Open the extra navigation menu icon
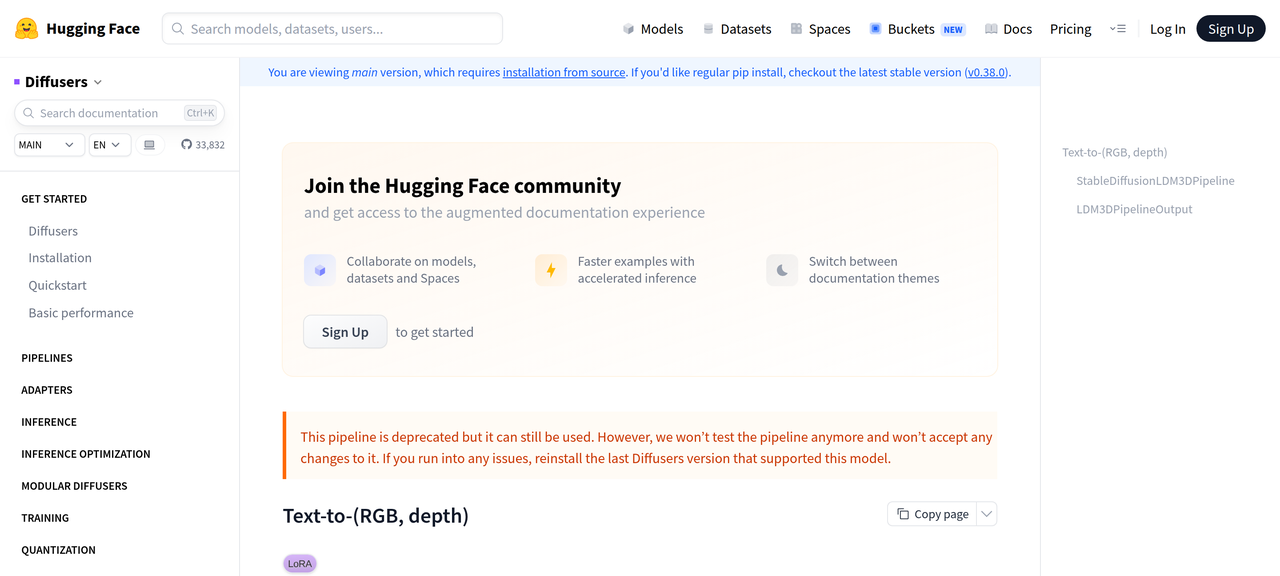This screenshot has width=1280, height=576. pos(1118,29)
